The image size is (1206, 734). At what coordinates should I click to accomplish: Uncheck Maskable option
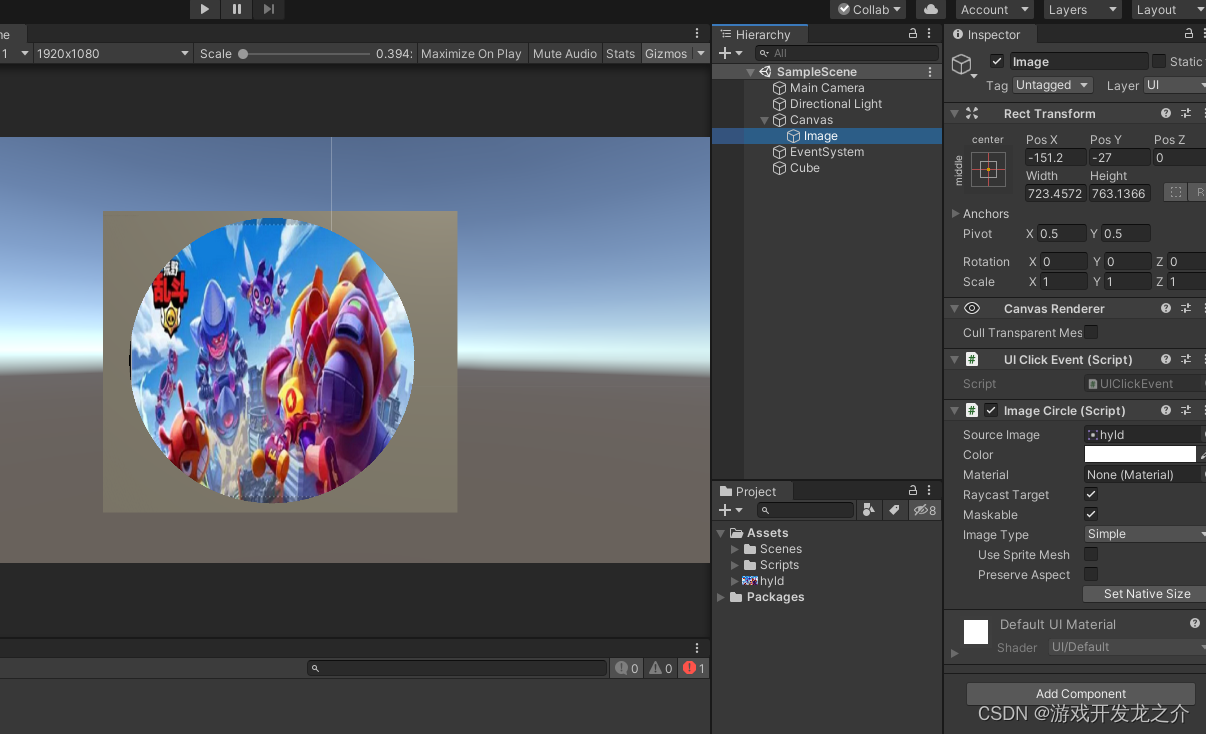[1091, 514]
